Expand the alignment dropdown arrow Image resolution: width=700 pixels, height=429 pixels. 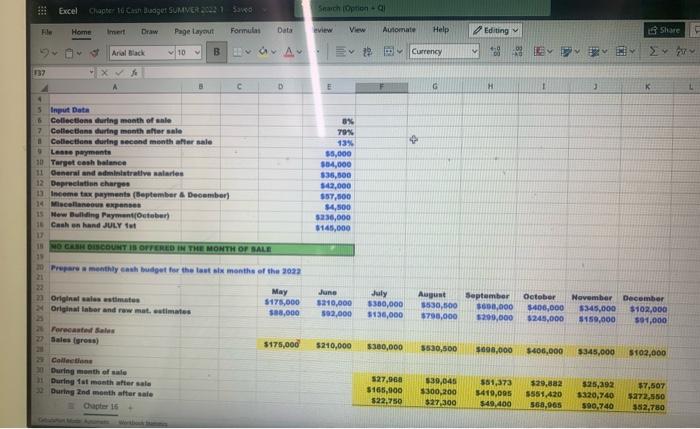click(x=351, y=52)
